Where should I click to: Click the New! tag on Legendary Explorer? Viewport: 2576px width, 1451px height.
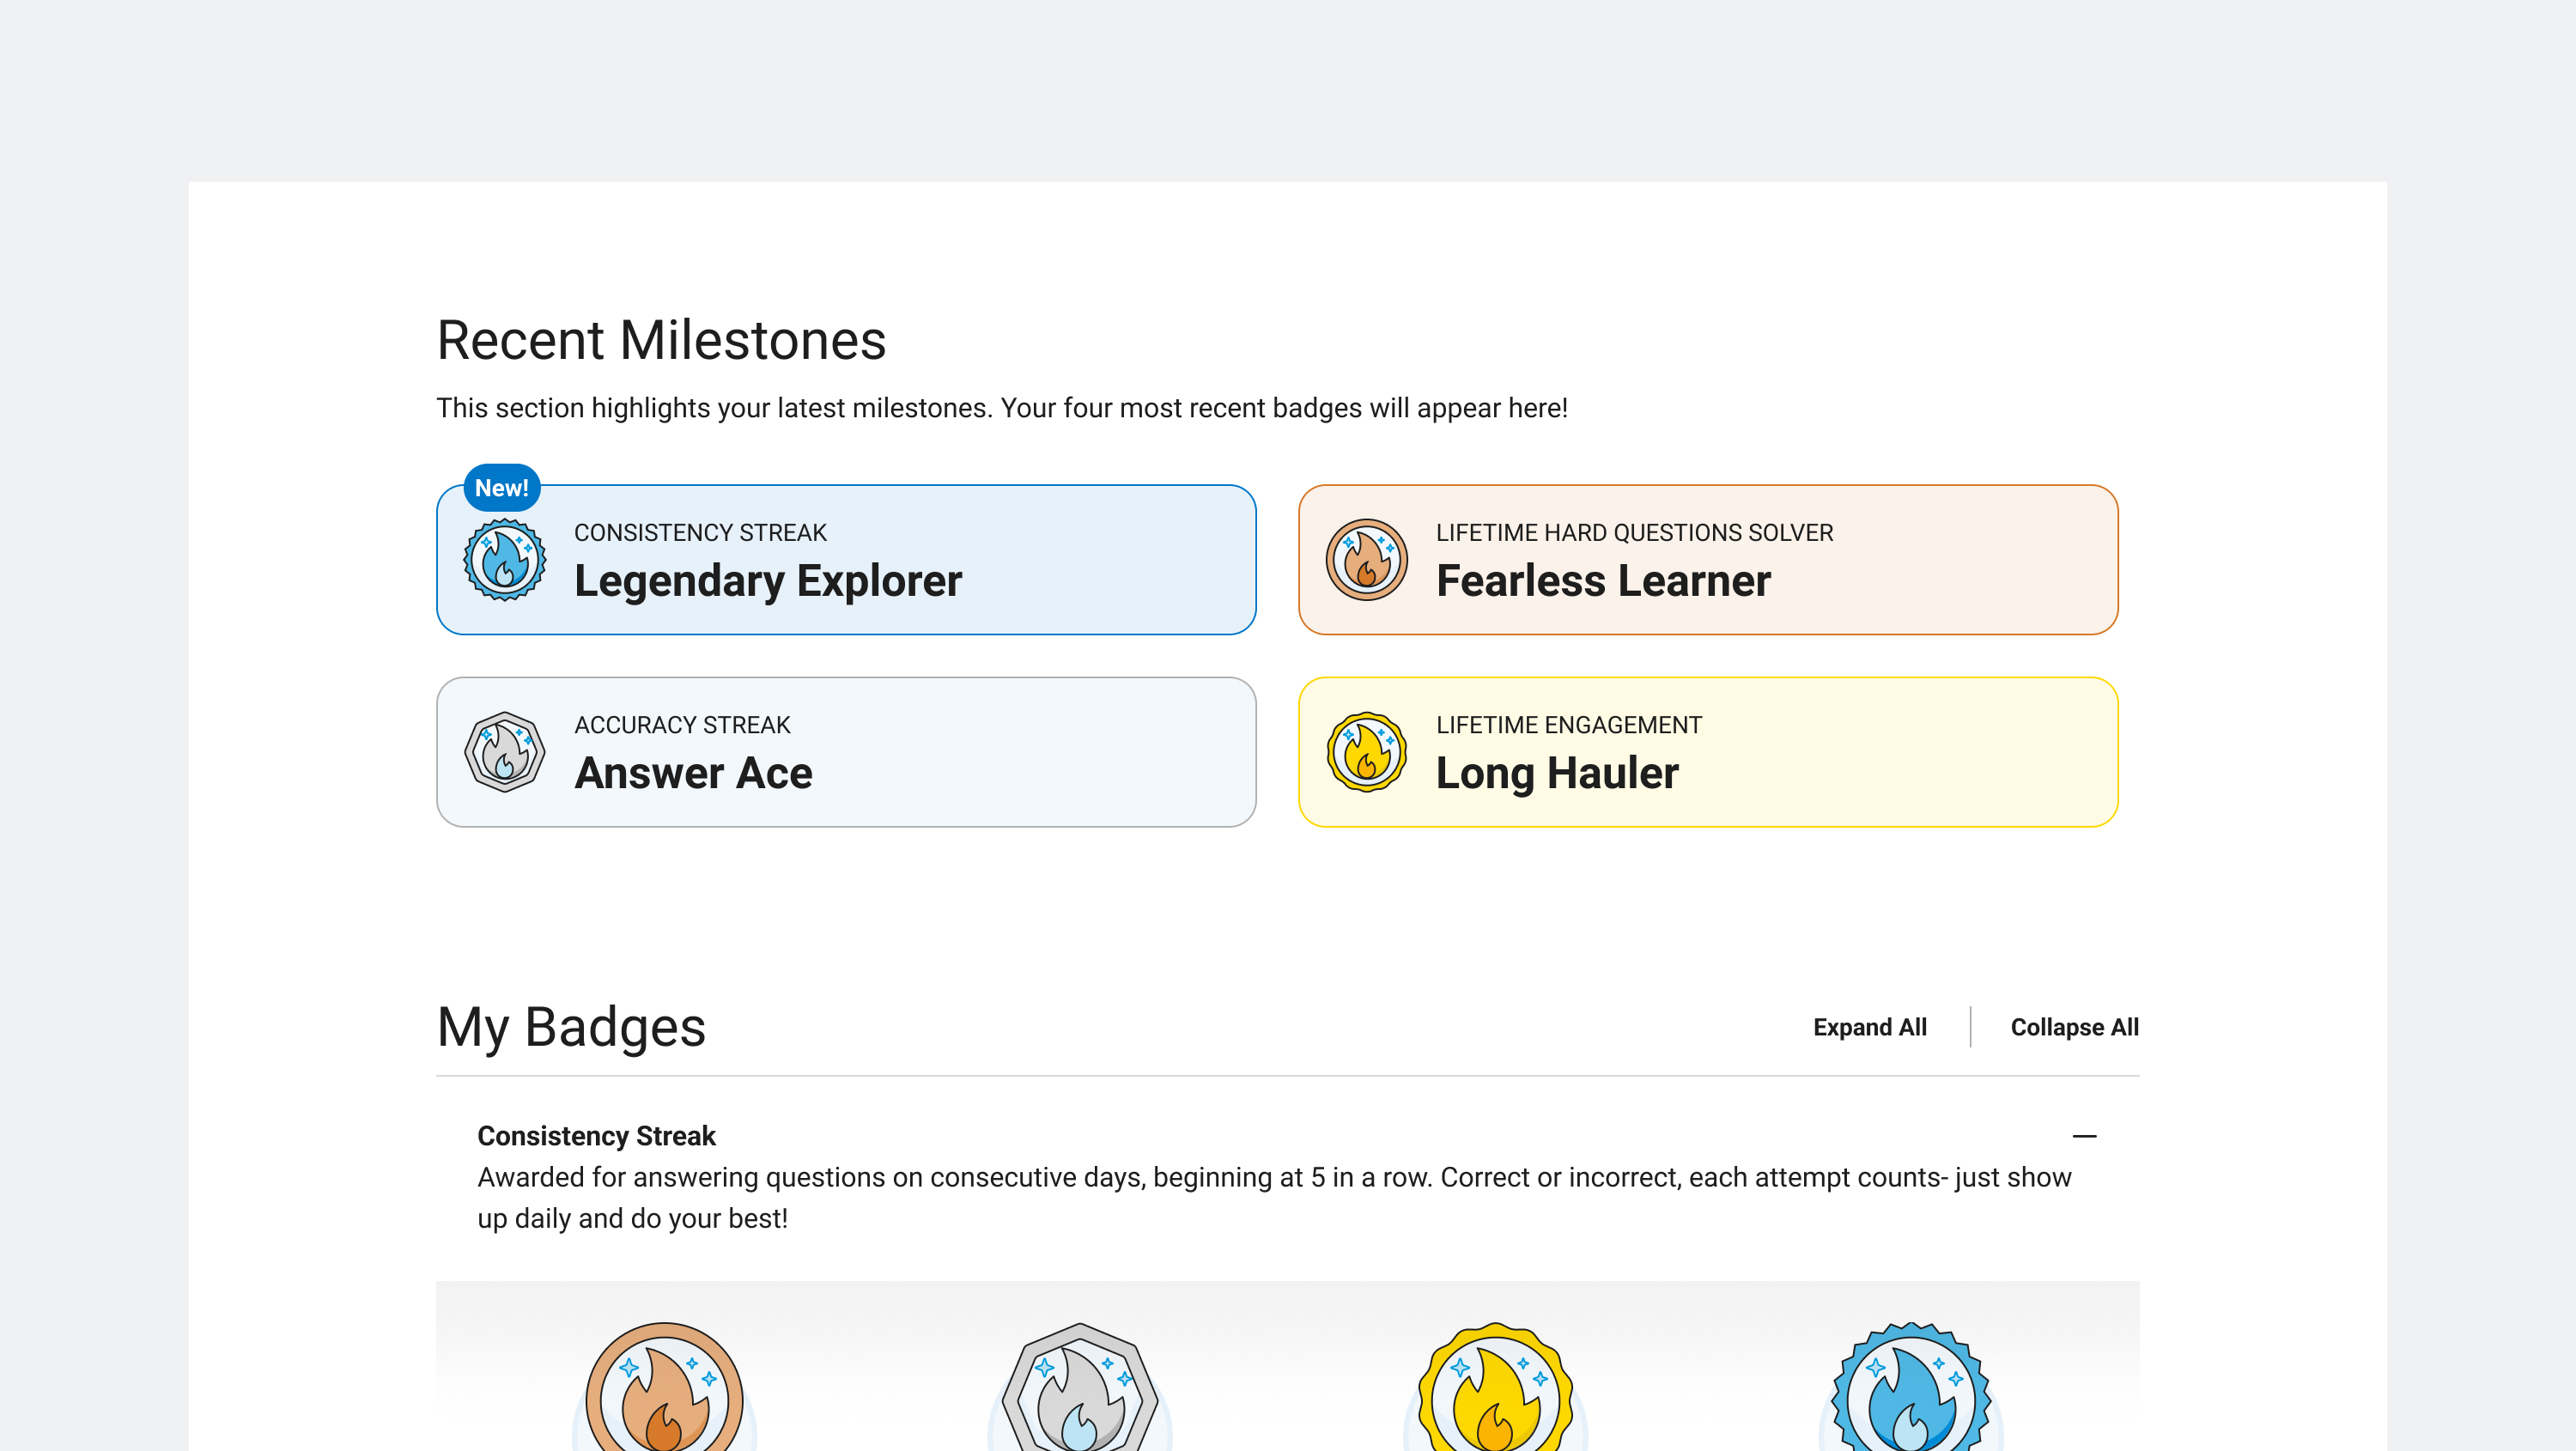pyautogui.click(x=501, y=488)
